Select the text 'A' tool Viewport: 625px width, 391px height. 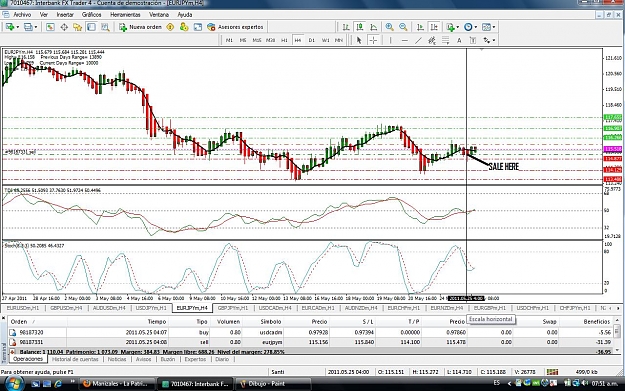pos(459,40)
